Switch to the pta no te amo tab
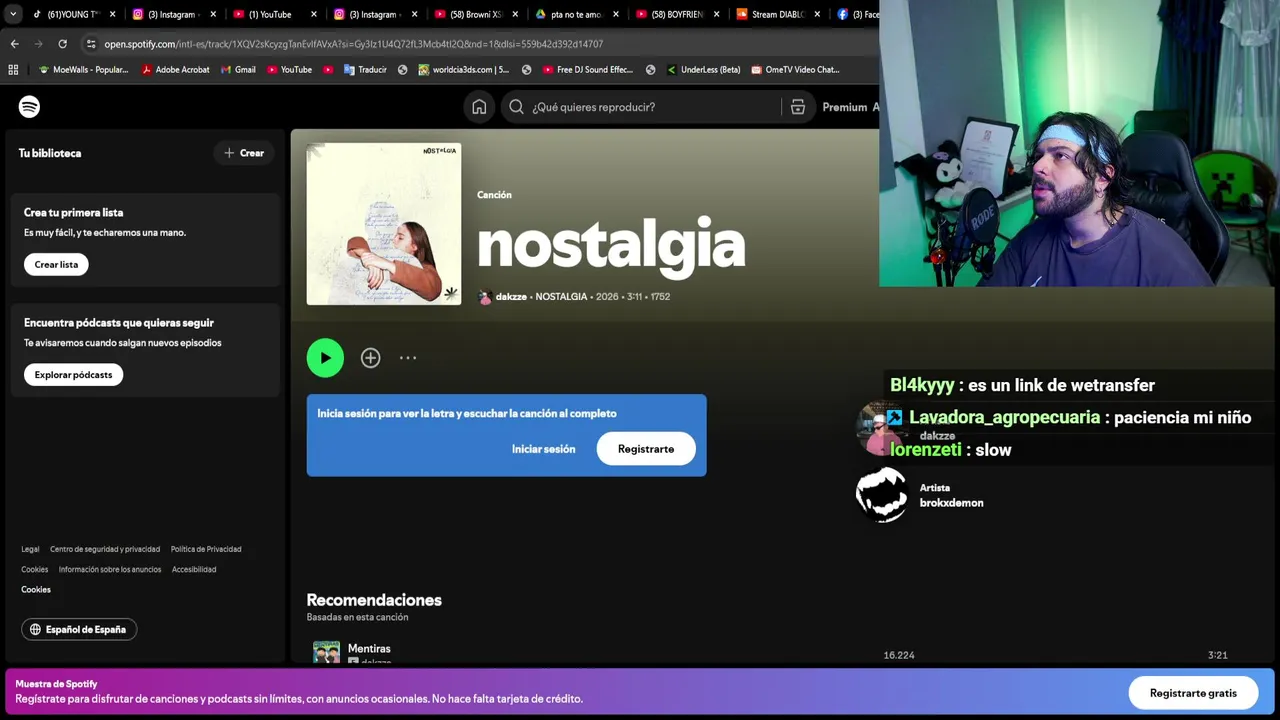The width and height of the screenshot is (1280, 720). point(575,14)
